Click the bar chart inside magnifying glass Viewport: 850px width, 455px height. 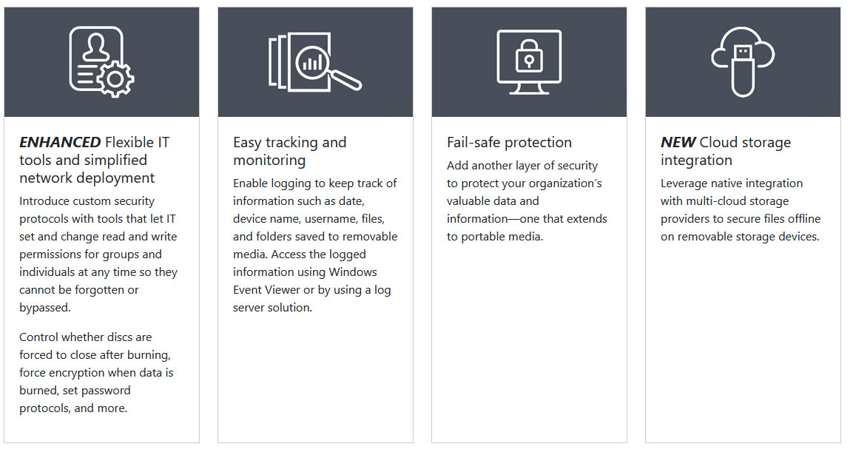312,63
